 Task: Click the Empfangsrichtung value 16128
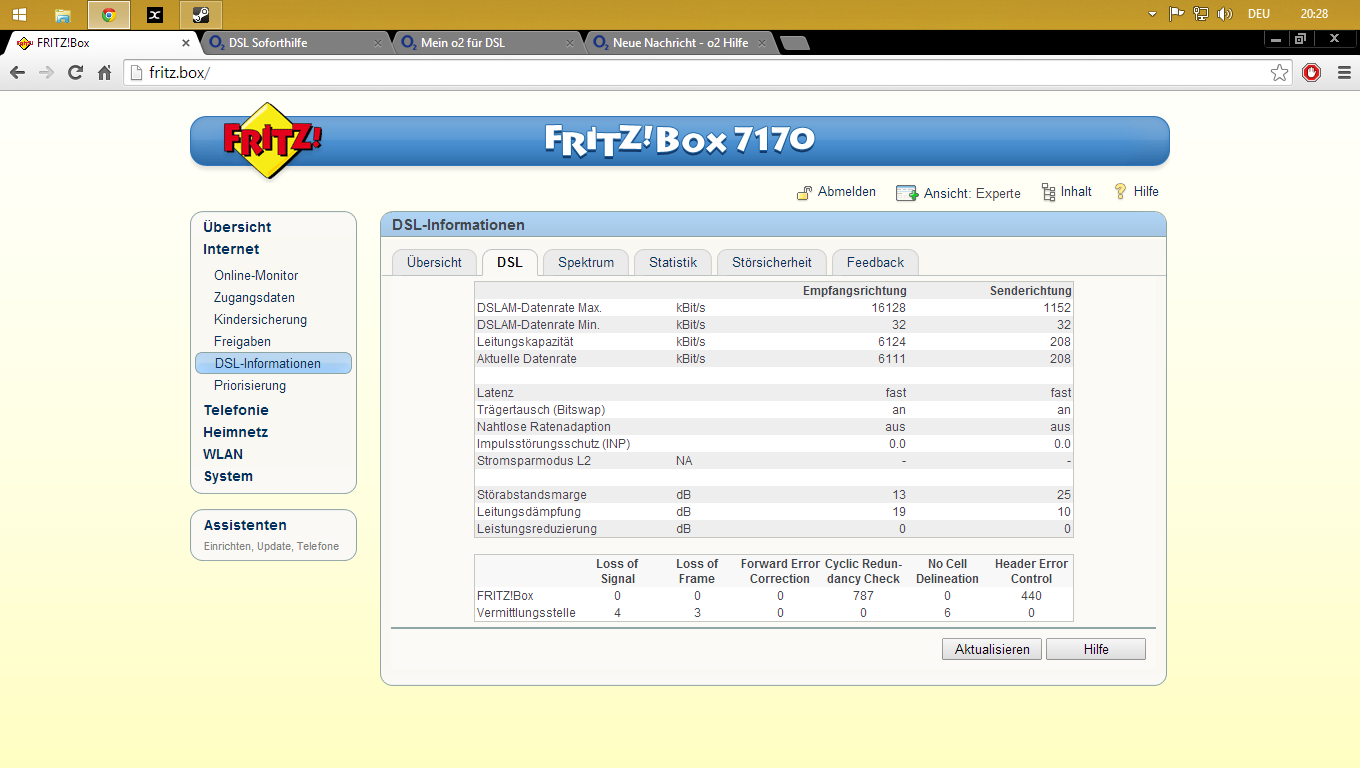click(888, 308)
